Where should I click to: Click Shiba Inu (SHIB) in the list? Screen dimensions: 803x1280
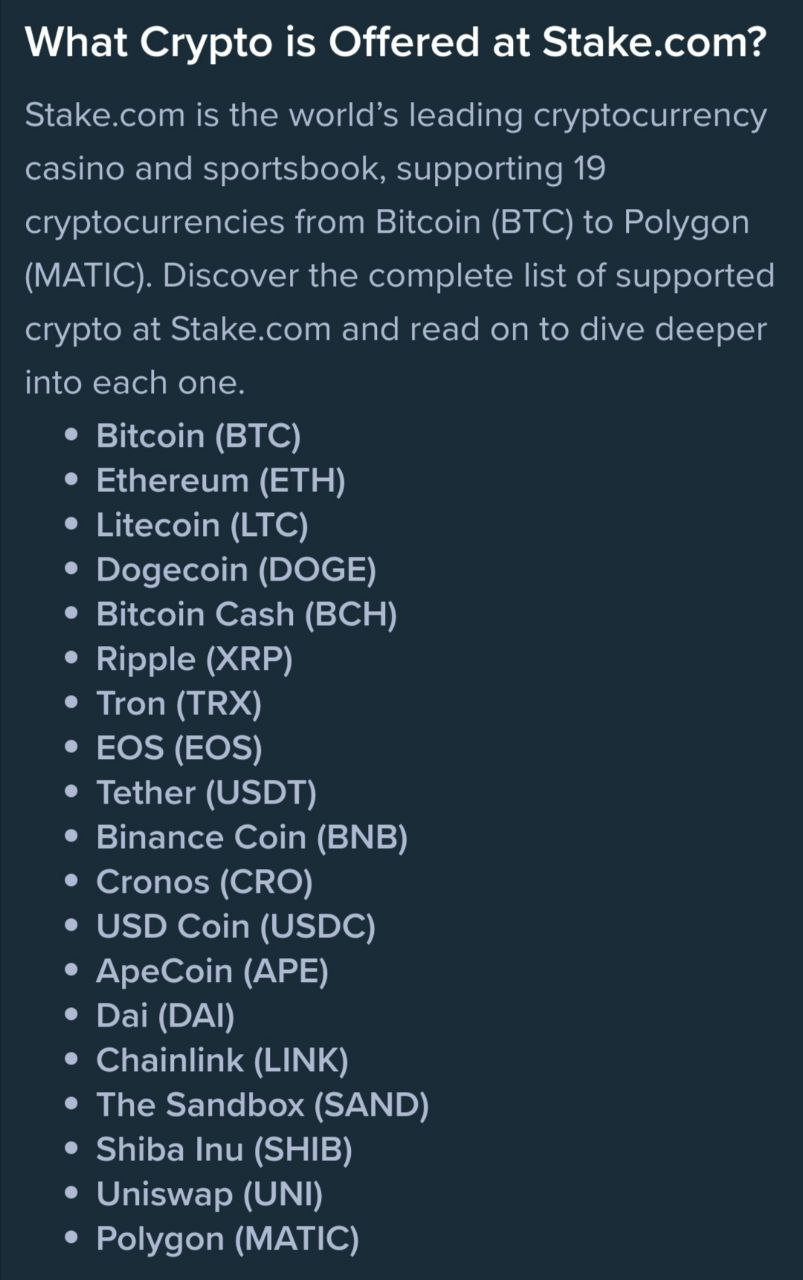[x=224, y=1150]
